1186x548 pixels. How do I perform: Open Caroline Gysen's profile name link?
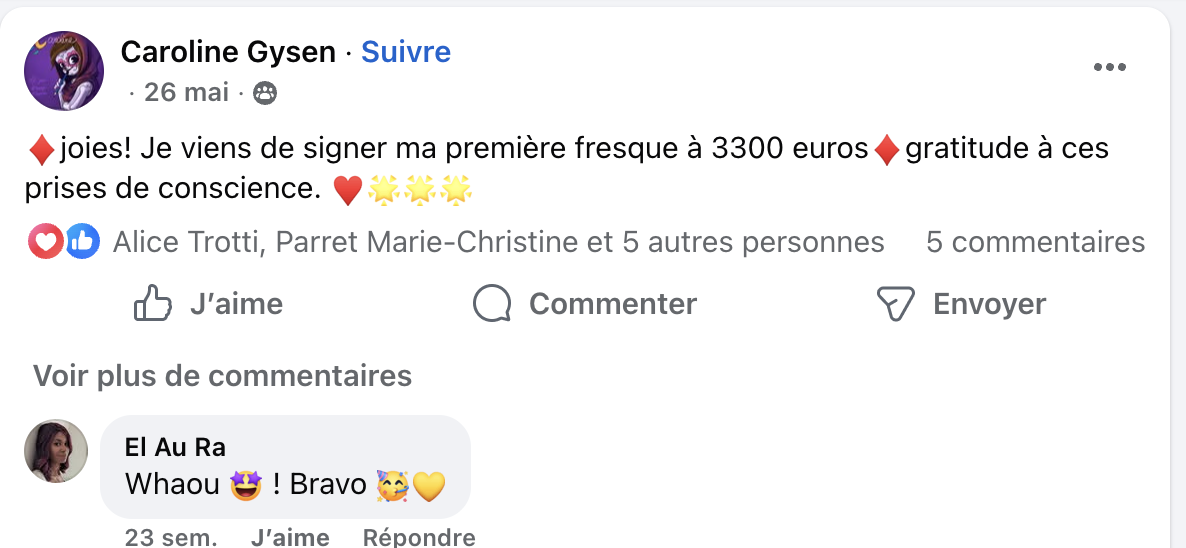228,52
